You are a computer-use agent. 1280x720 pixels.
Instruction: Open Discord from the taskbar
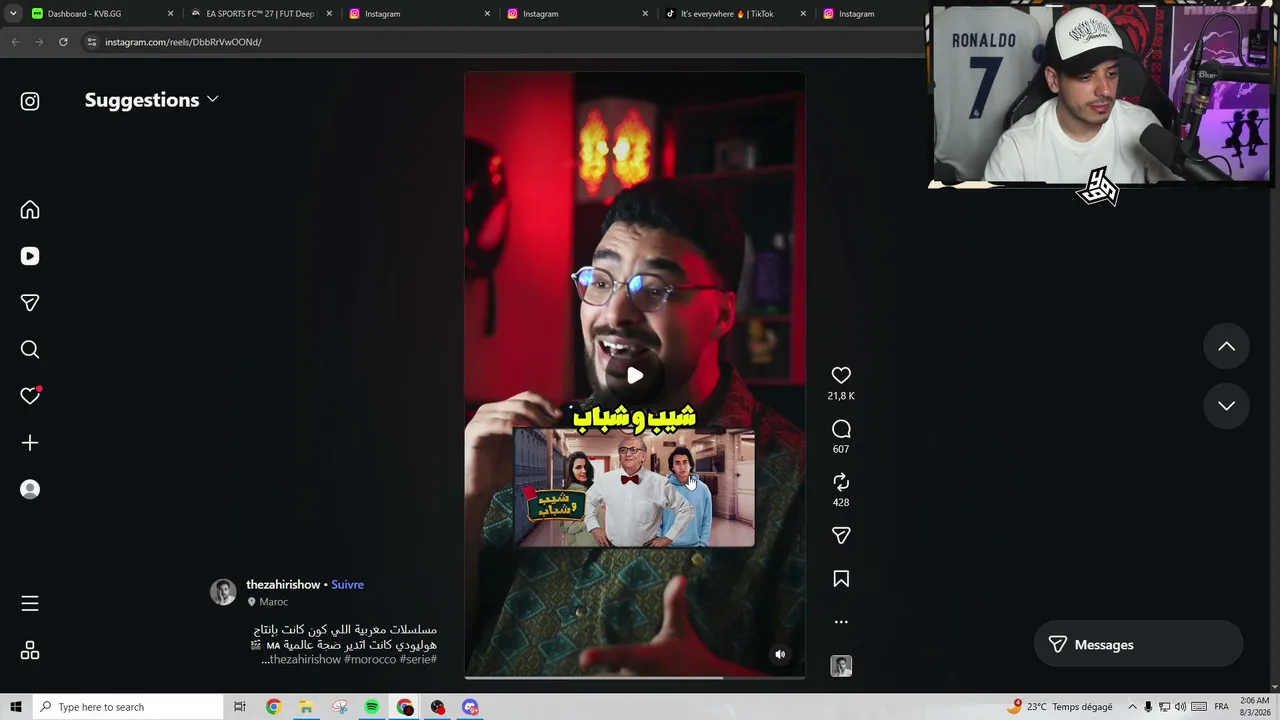(x=471, y=707)
